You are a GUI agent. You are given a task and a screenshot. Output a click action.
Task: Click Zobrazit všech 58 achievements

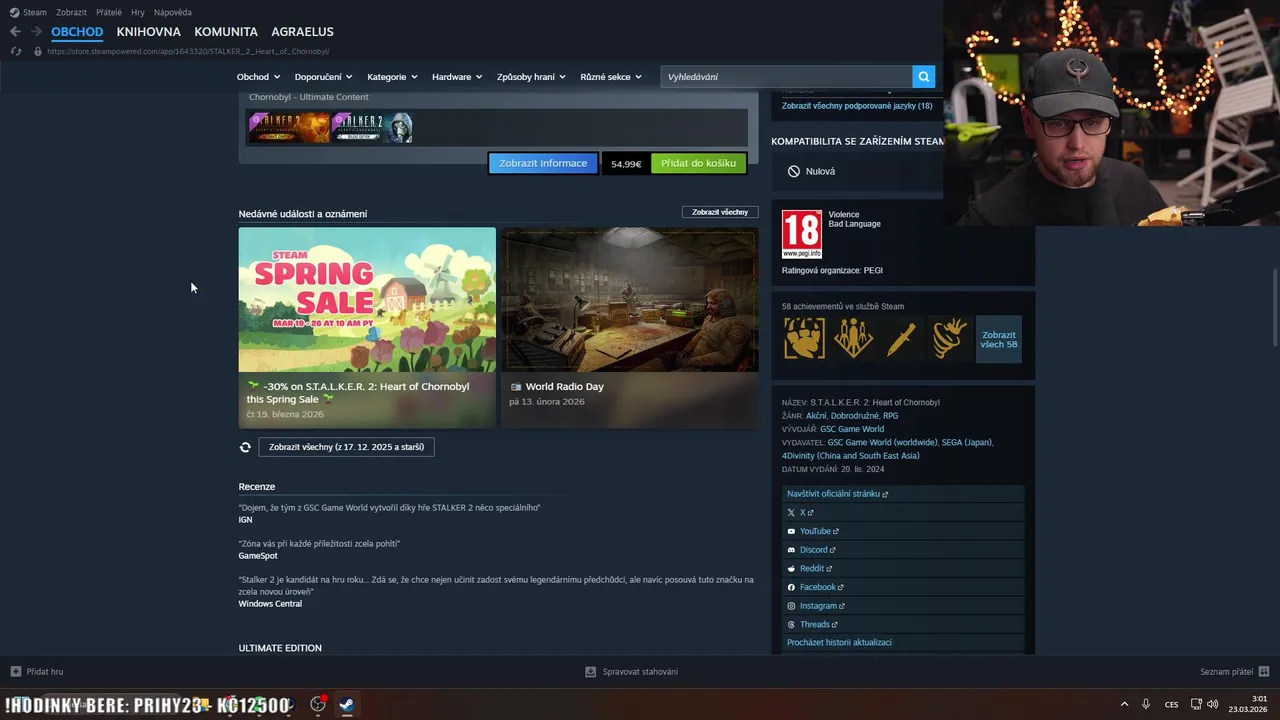[998, 339]
